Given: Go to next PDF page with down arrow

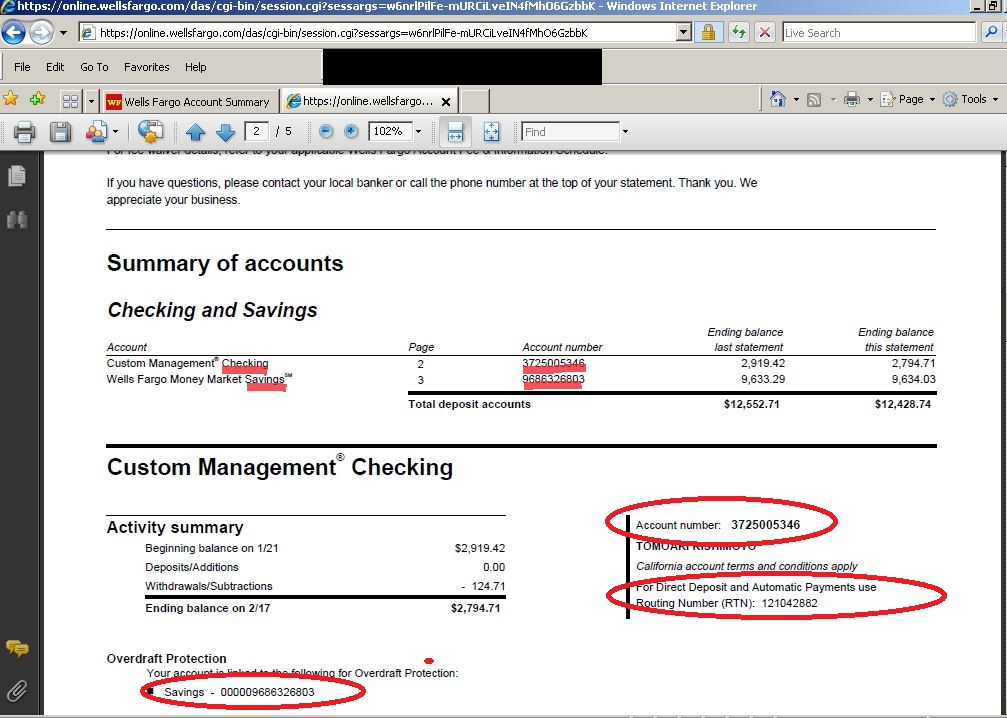Looking at the screenshot, I should pos(225,132).
